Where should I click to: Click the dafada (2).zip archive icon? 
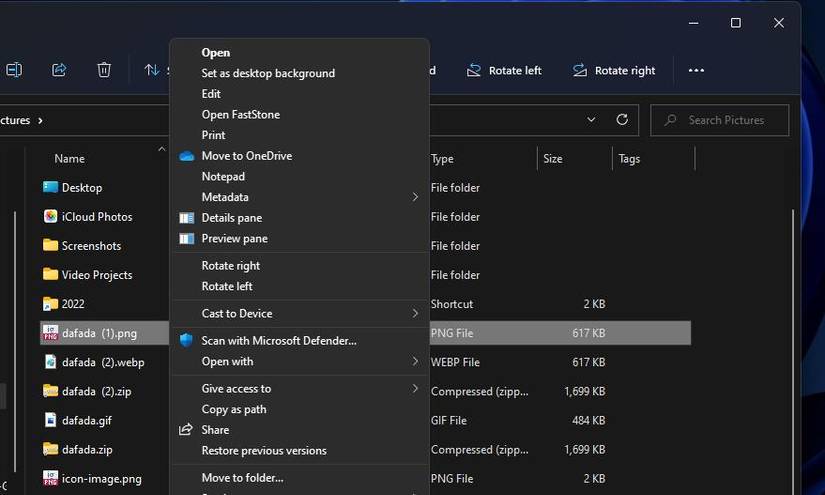click(51, 391)
